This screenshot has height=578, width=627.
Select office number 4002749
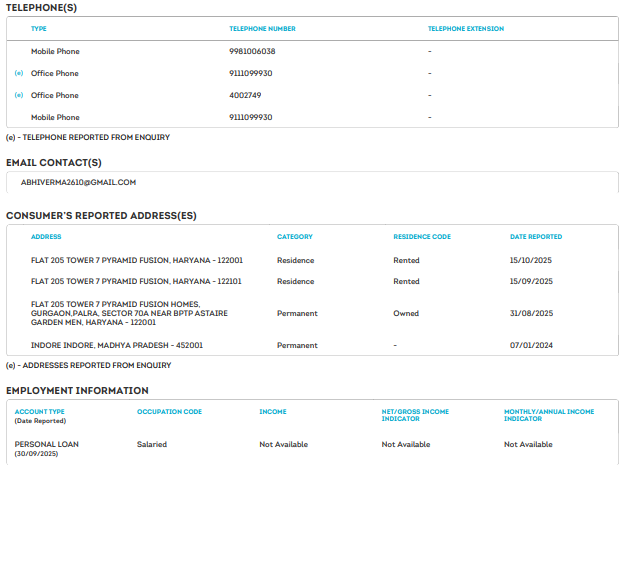[x=245, y=95]
